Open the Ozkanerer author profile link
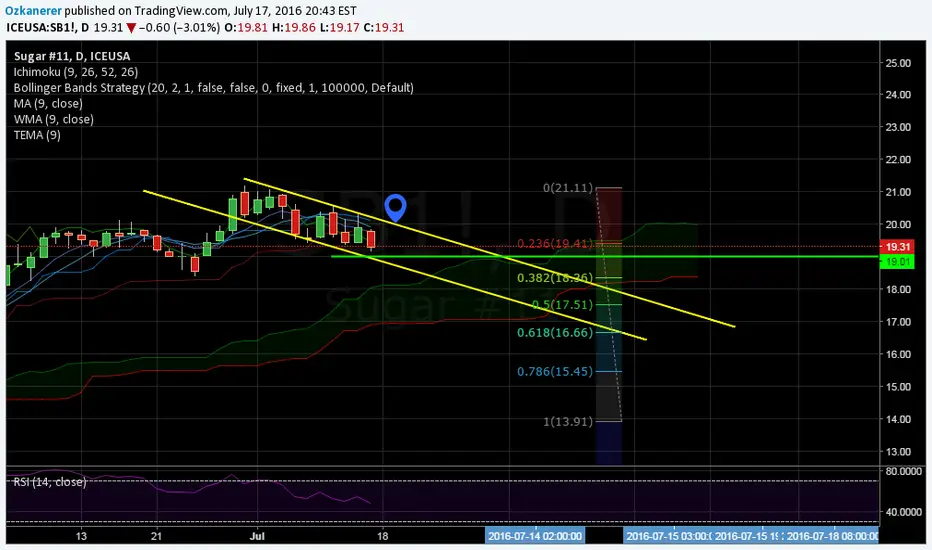This screenshot has width=932, height=550. [33, 11]
